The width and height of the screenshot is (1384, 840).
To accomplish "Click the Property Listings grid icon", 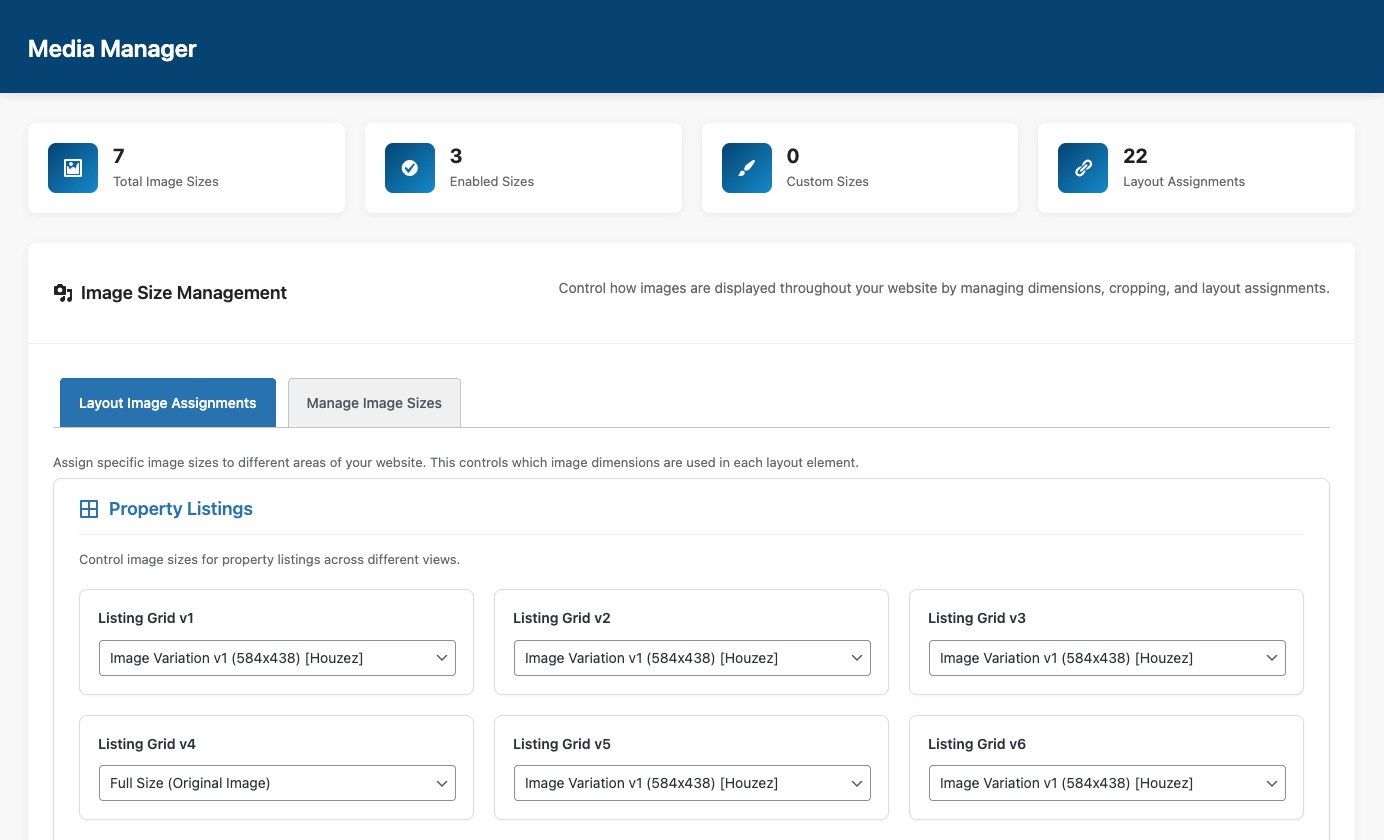I will (89, 509).
